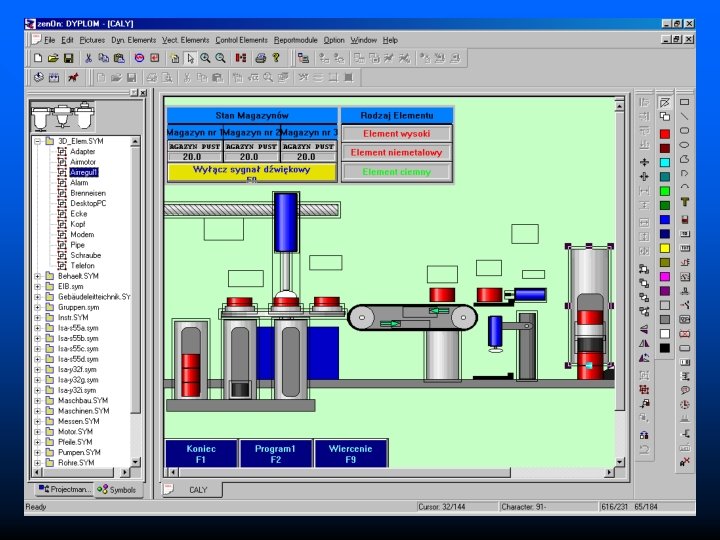Expand the Instr.SYM folder
720x540 pixels.
[38, 317]
